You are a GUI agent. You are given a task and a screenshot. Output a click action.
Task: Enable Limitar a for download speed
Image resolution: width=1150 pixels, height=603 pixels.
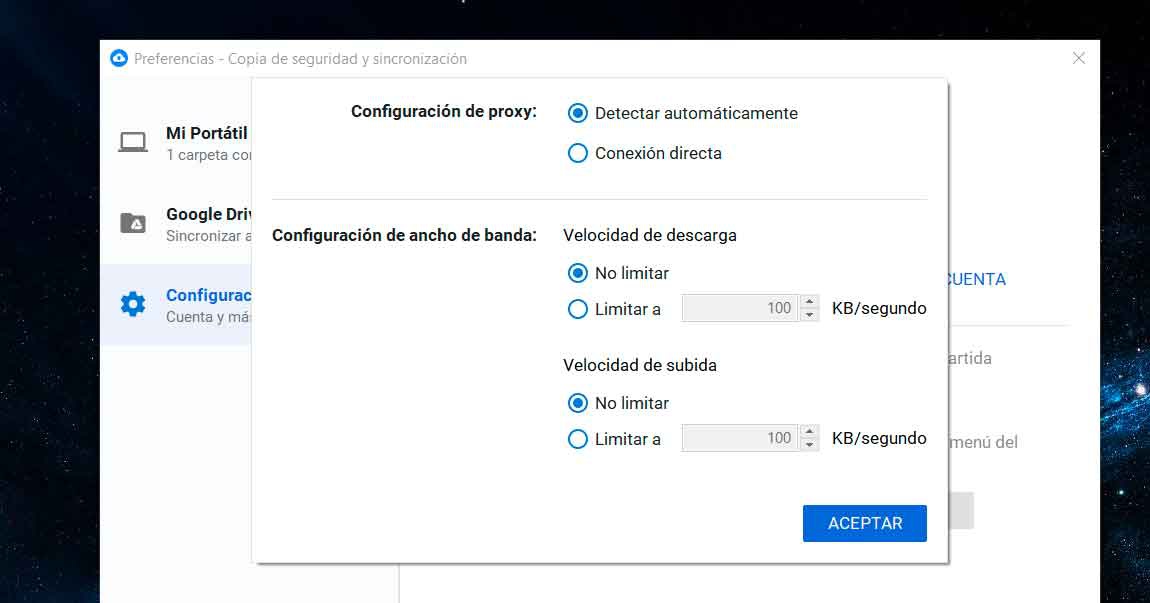(x=577, y=309)
